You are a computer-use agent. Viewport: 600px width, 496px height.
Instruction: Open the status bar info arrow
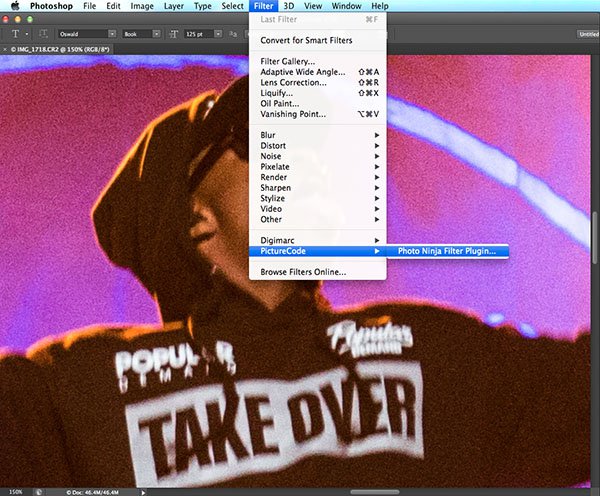[x=143, y=493]
